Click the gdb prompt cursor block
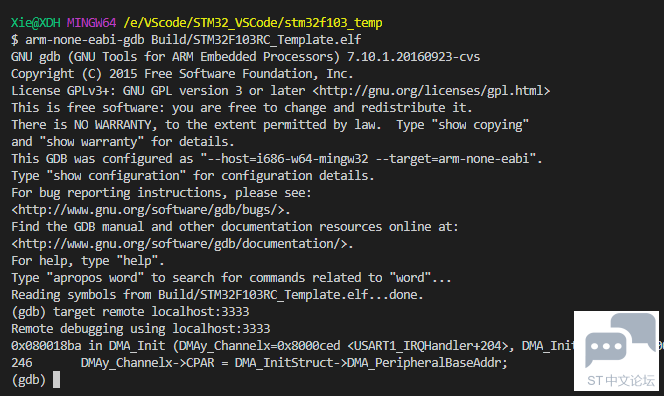The image size is (664, 396). [x=56, y=379]
